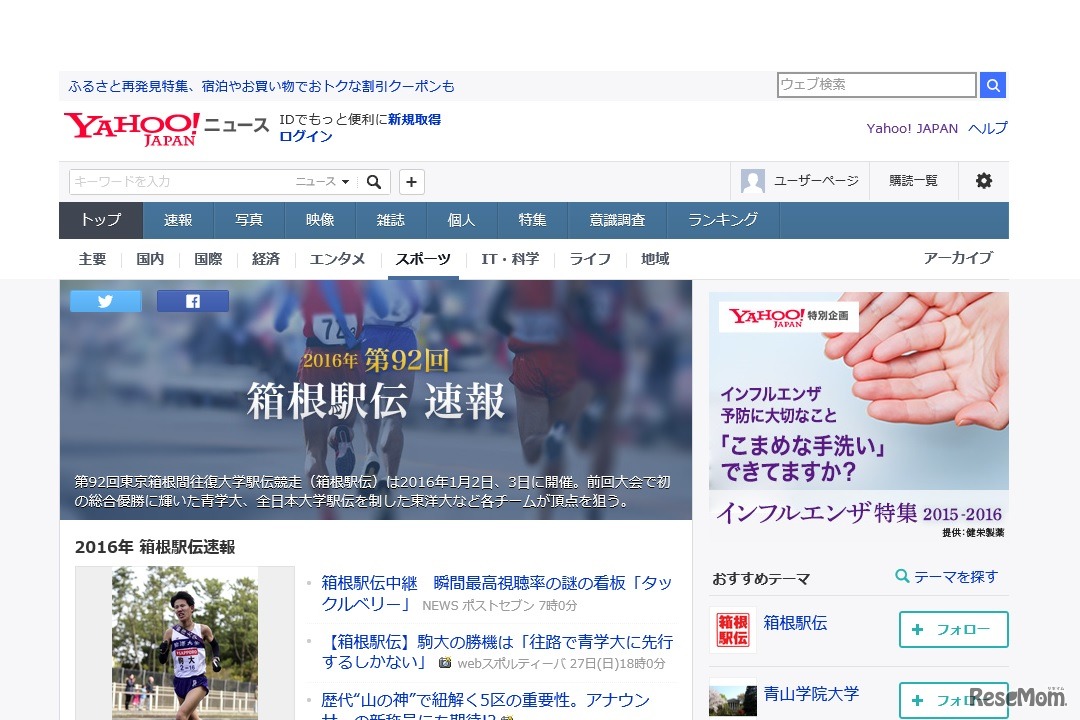The width and height of the screenshot is (1080, 720).
Task: Share the page on Twitter
Action: pyautogui.click(x=105, y=300)
